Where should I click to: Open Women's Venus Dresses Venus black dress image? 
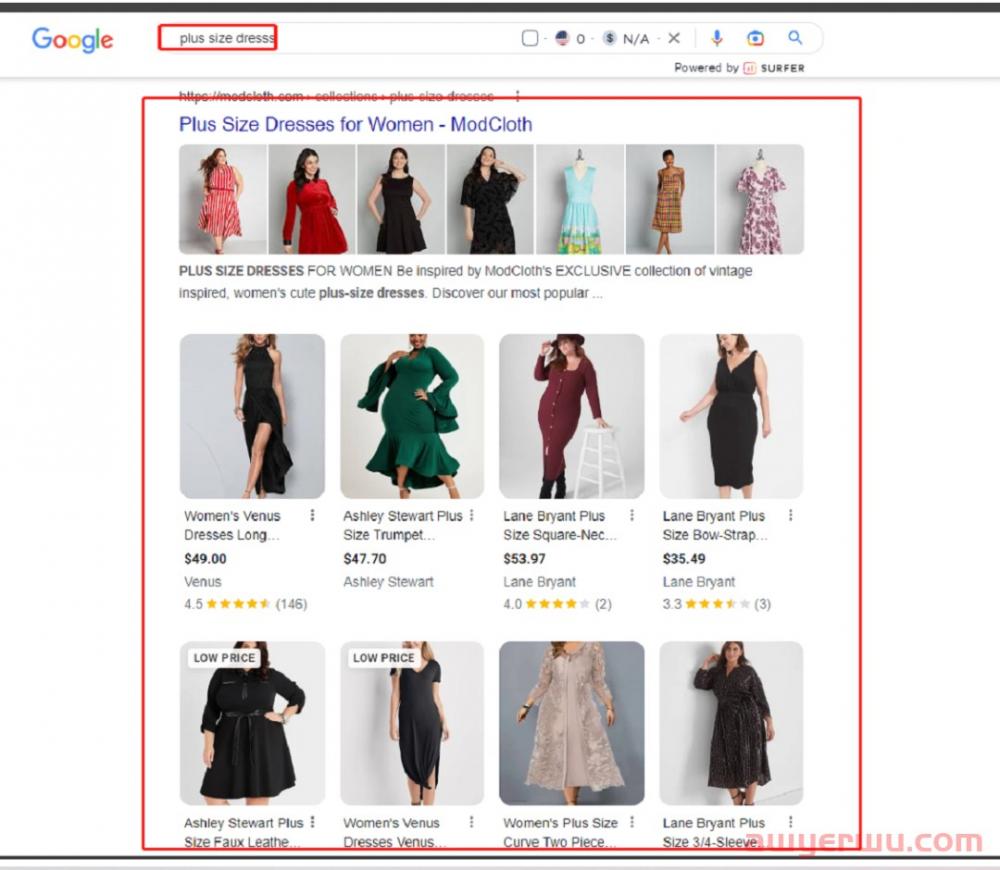point(412,723)
